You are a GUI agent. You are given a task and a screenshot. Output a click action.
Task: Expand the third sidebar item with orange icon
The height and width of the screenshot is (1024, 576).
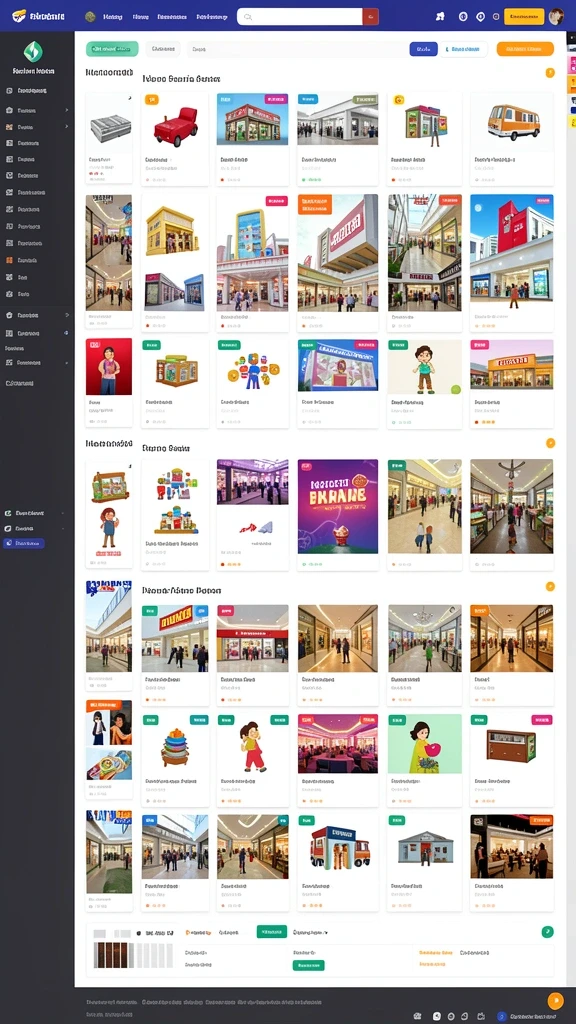37,127
